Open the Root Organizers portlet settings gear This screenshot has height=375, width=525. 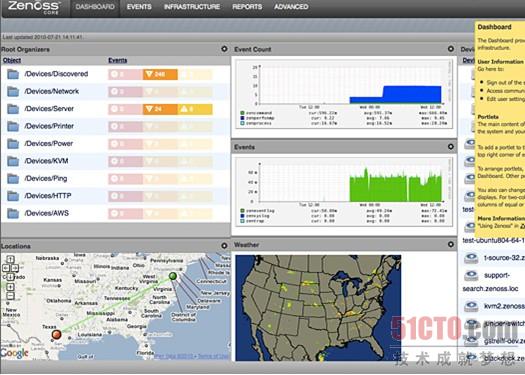pyautogui.click(x=224, y=49)
